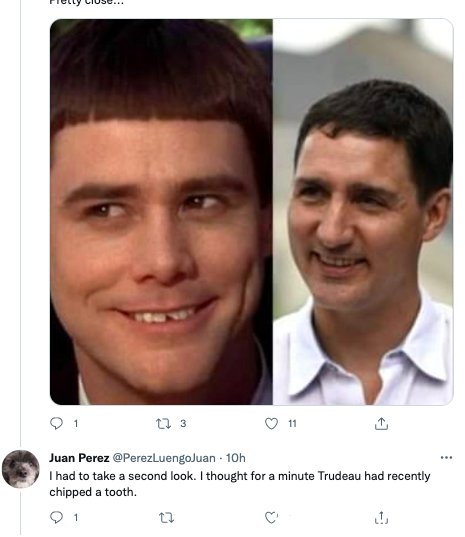
Task: Retweet Juan Perez's chipped tooth tweet
Action: coord(166,517)
